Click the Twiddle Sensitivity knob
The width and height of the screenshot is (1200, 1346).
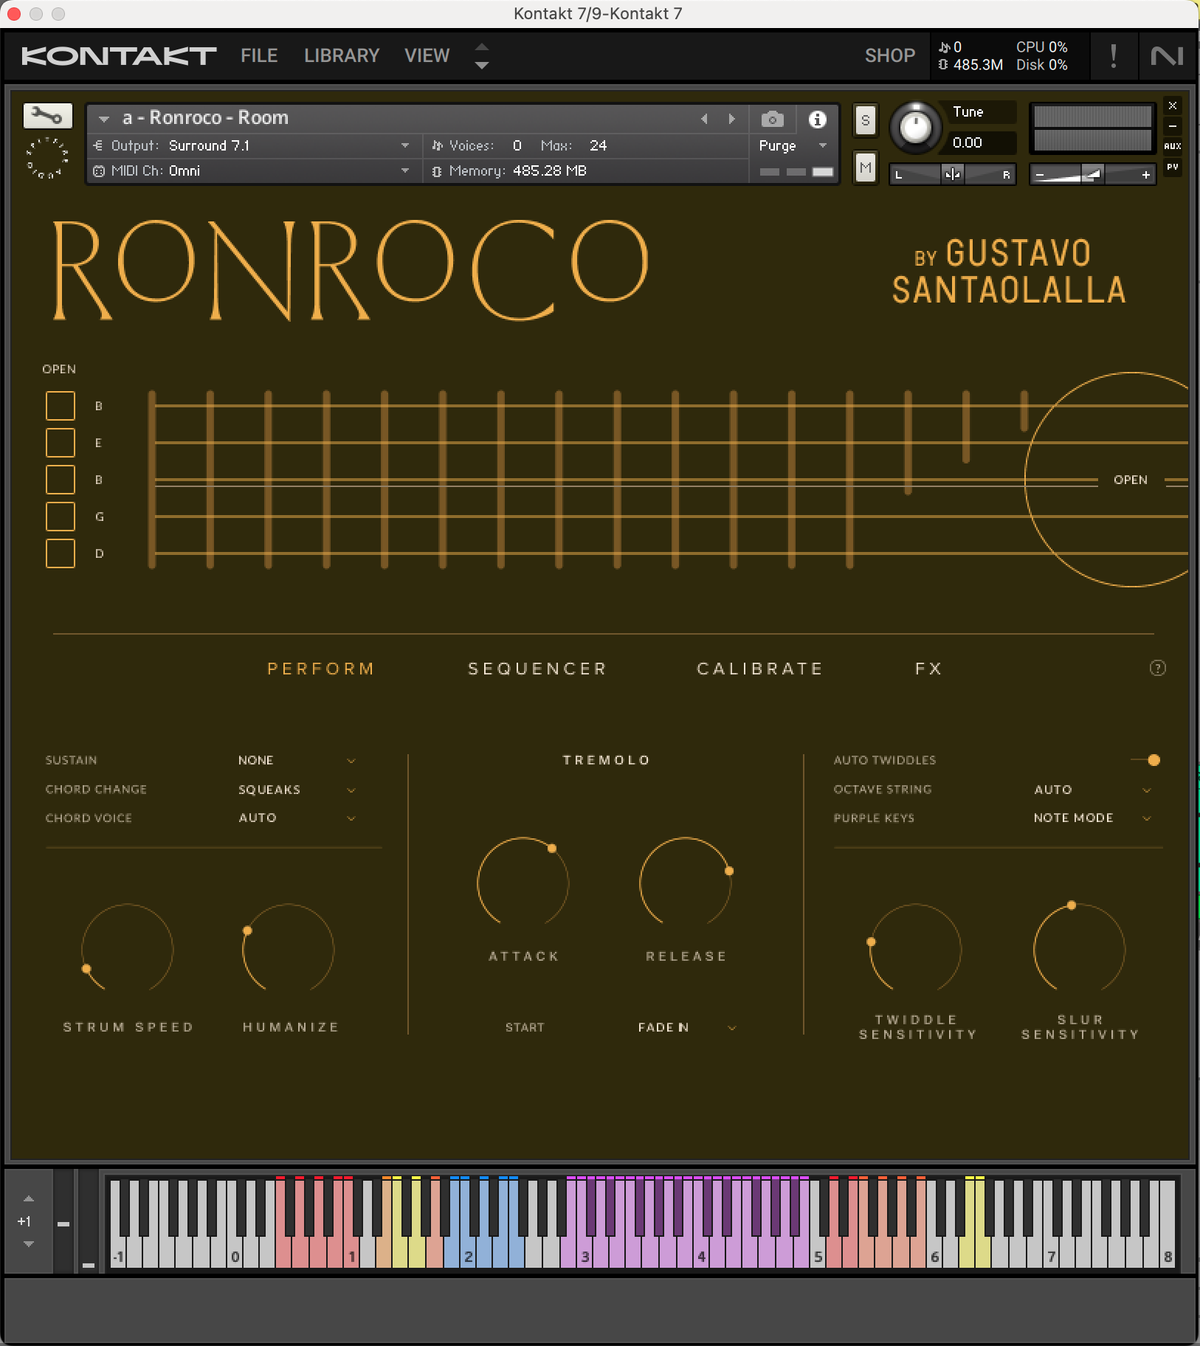point(916,950)
